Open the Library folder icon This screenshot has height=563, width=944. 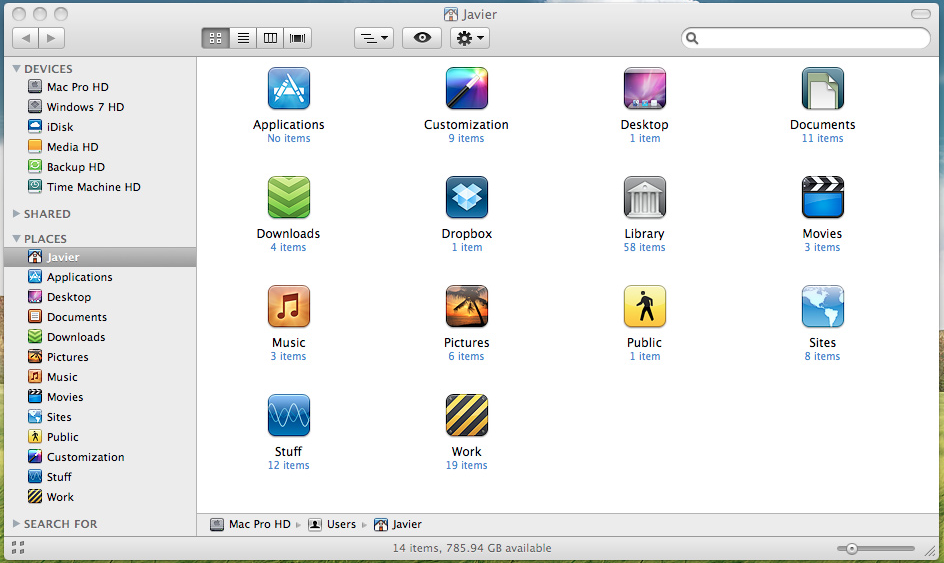pos(645,198)
